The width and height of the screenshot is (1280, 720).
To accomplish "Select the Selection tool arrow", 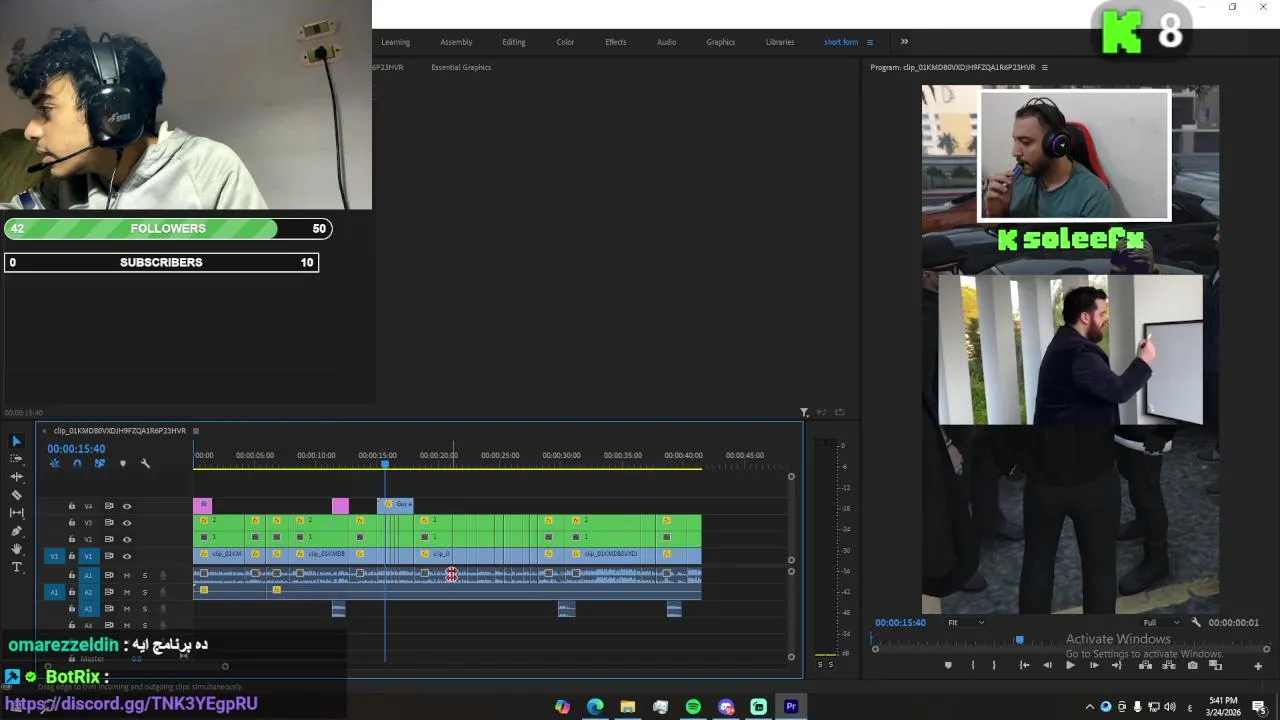I will tap(16, 441).
